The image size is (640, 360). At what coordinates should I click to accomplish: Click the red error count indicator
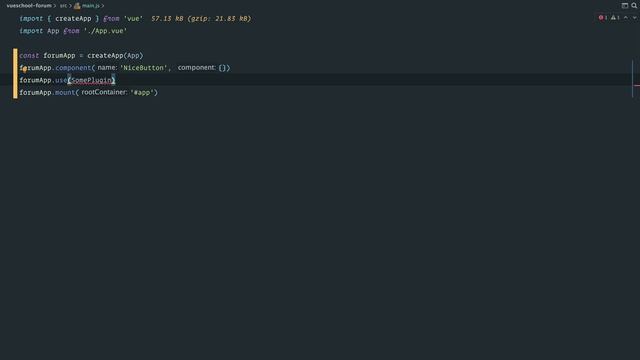tap(602, 18)
